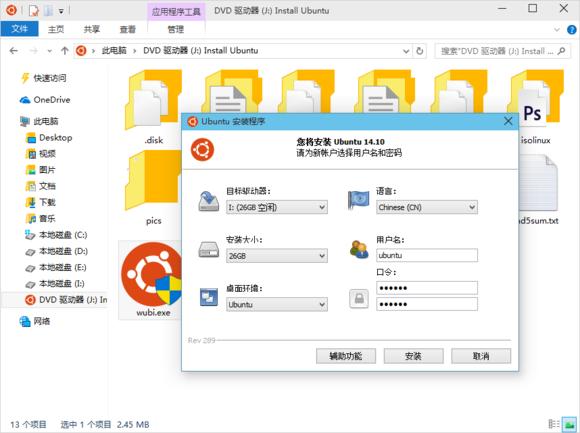580x433 pixels.
Task: Click the username field containing ubuntu
Action: click(427, 256)
